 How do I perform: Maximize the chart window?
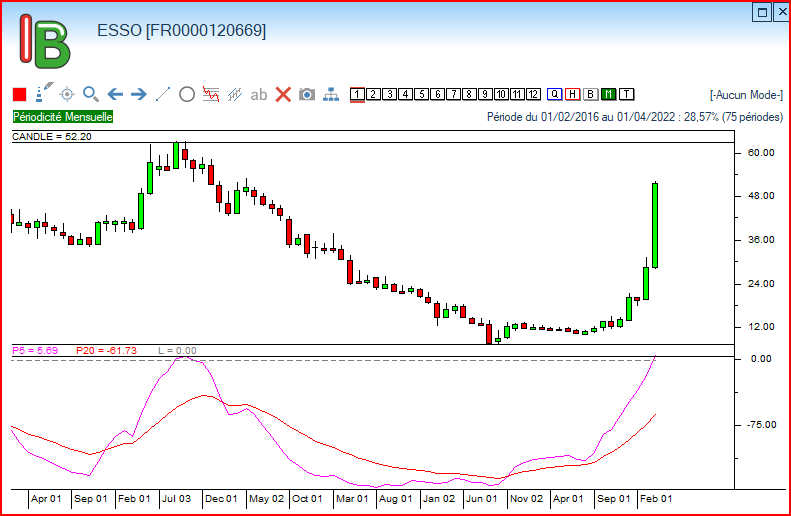[x=762, y=12]
